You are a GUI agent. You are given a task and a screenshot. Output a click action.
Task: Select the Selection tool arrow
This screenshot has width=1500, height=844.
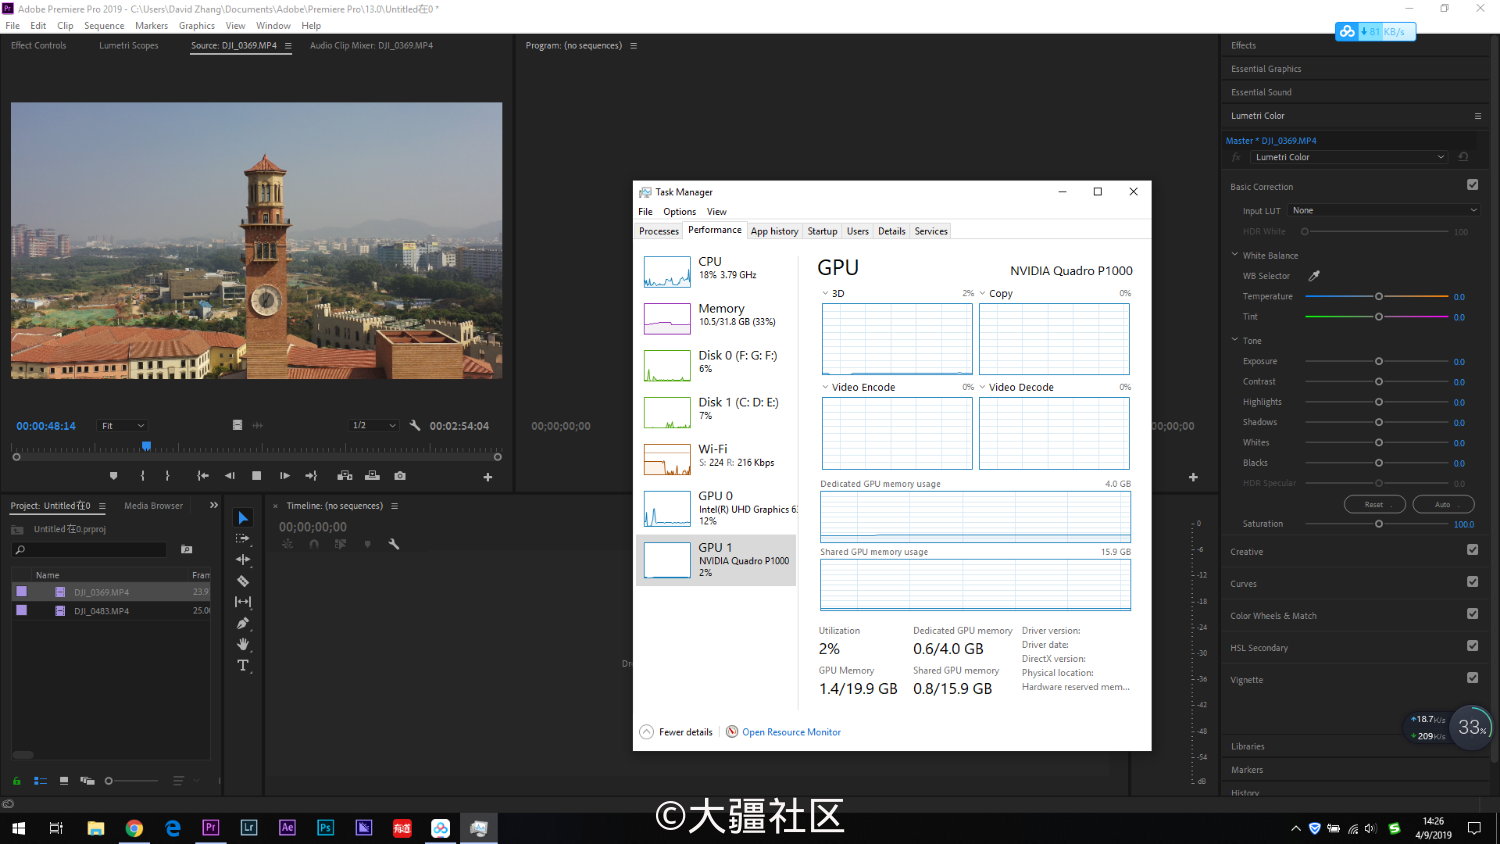(243, 518)
